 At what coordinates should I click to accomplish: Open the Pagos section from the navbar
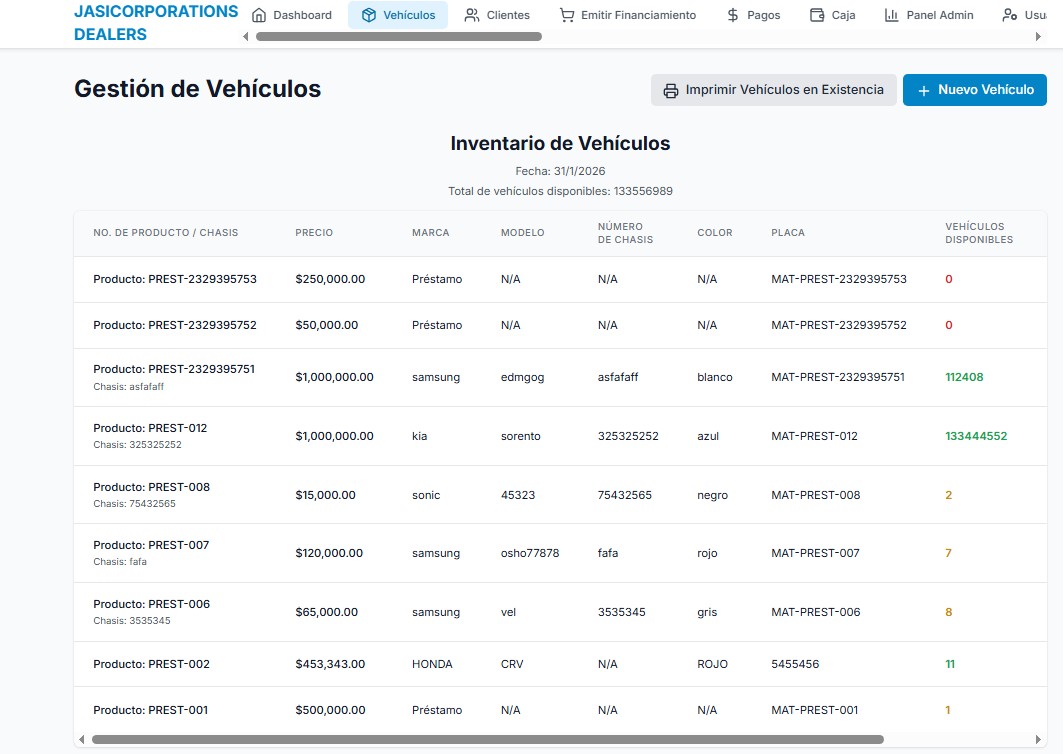(x=752, y=15)
